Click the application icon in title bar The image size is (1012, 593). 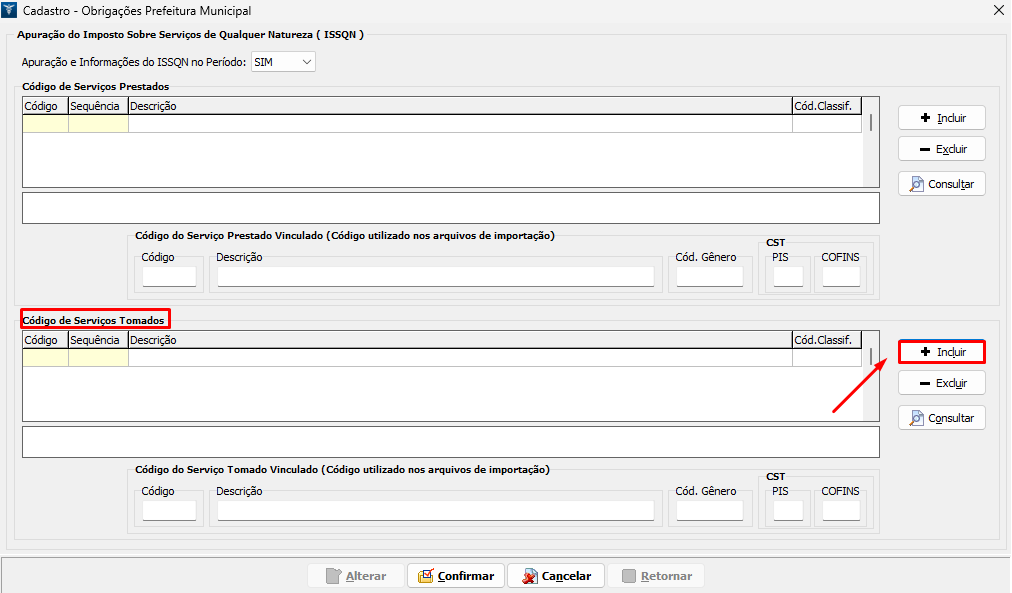coord(12,11)
